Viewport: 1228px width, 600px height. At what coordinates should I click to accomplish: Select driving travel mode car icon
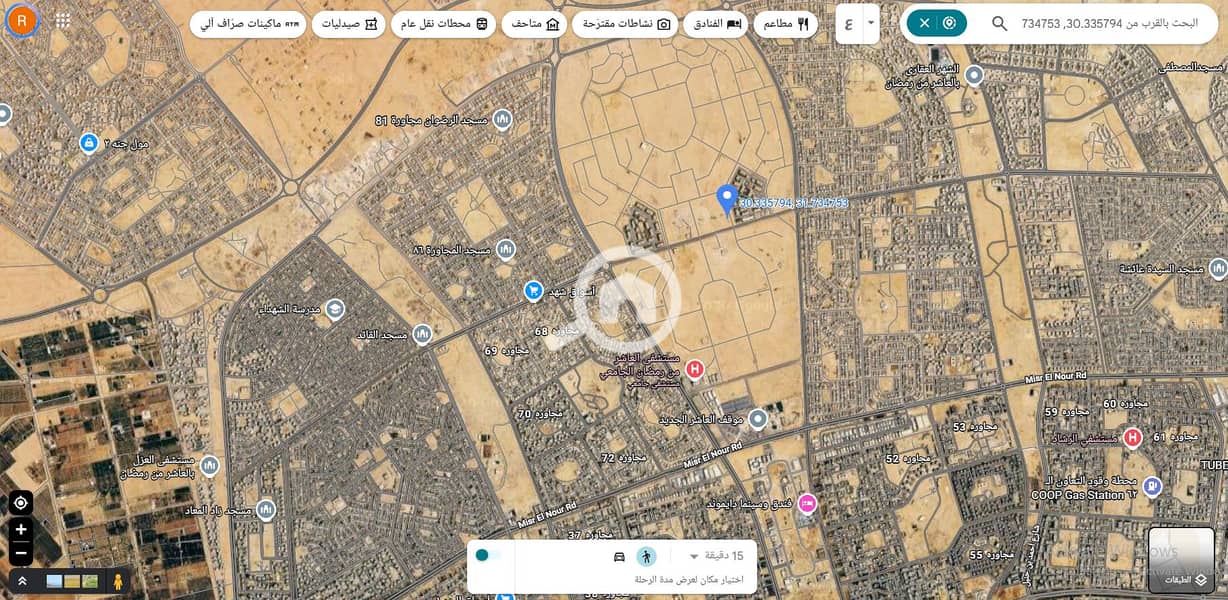[619, 556]
